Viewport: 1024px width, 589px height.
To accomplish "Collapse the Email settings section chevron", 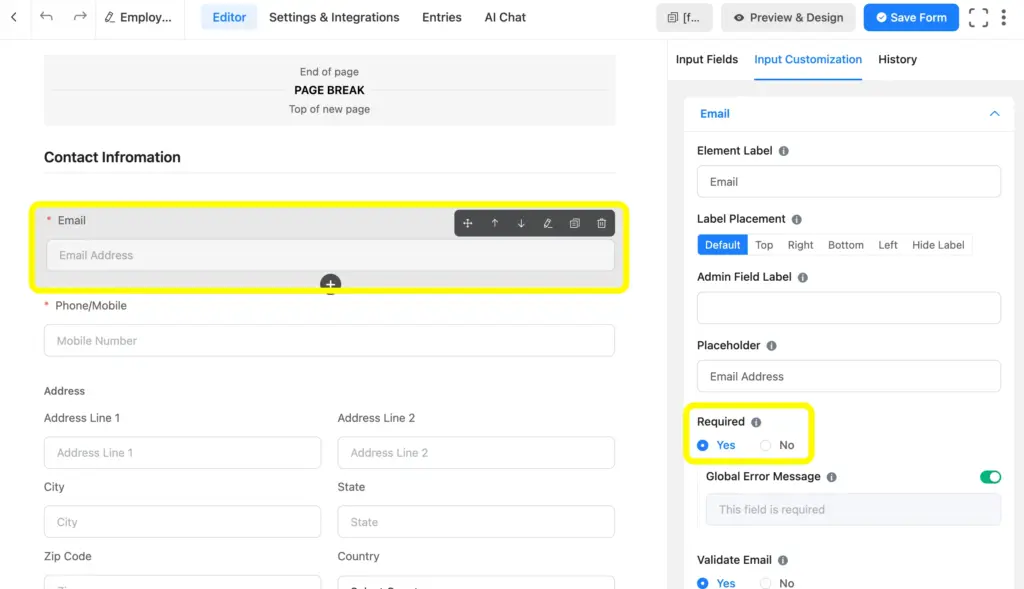I will pyautogui.click(x=994, y=114).
